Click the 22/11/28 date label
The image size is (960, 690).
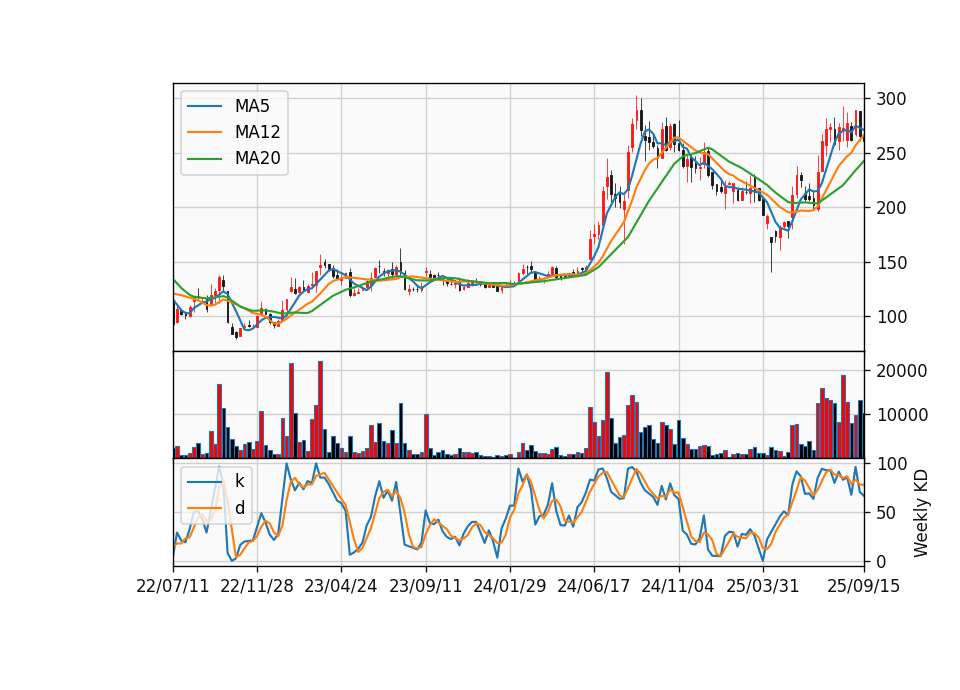[x=257, y=586]
